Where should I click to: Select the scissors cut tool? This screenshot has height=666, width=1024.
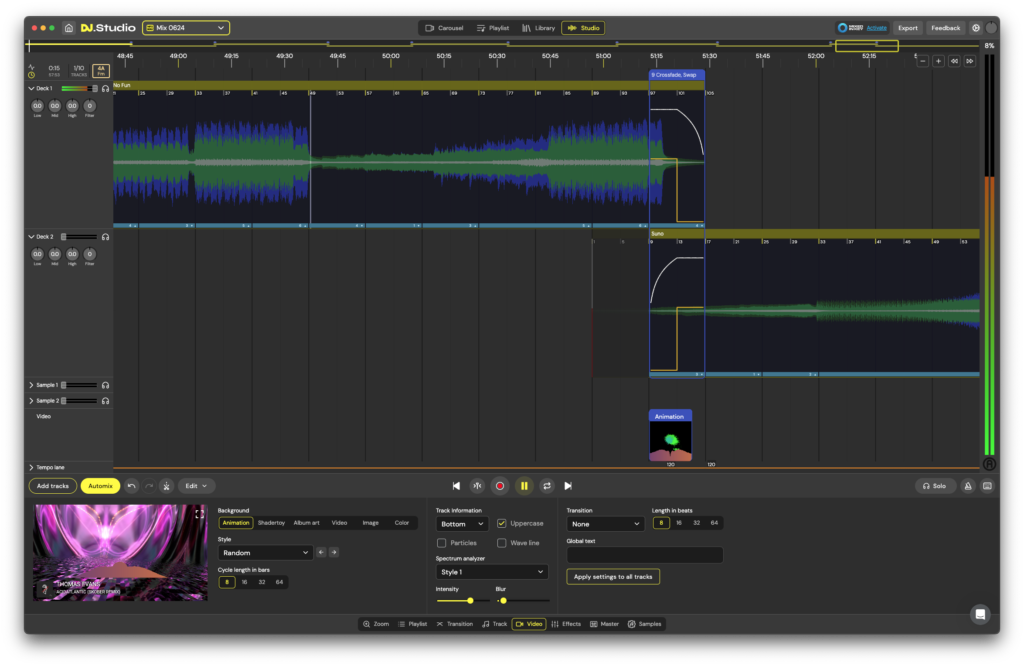pos(165,485)
